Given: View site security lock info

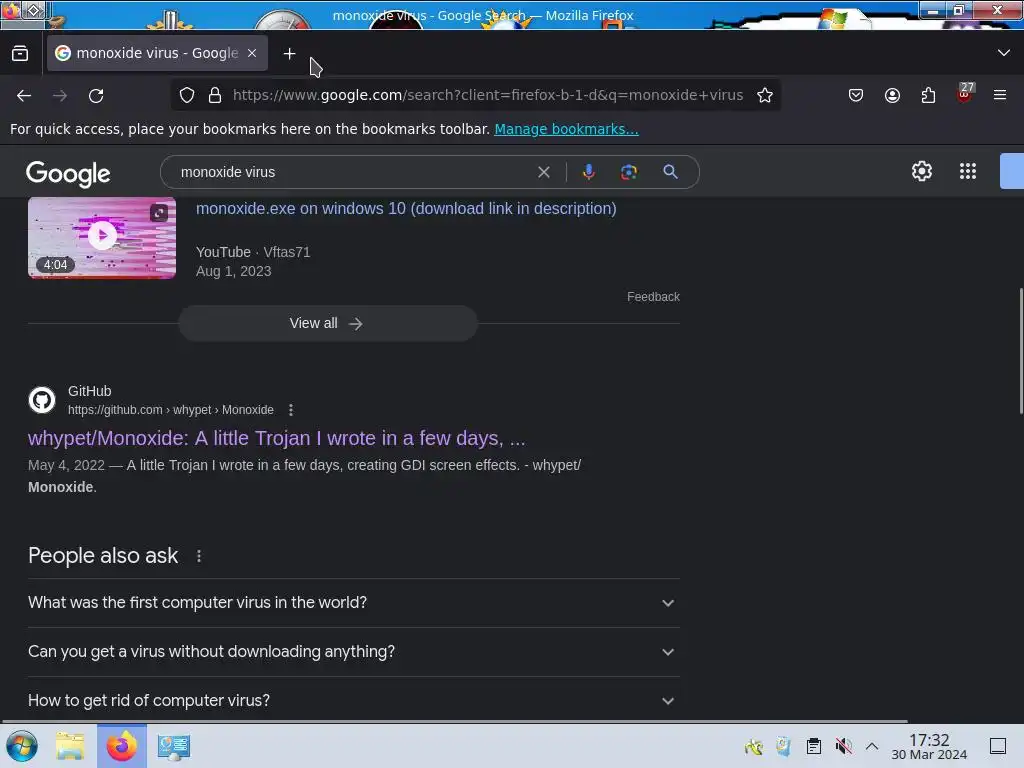Looking at the screenshot, I should (x=215, y=95).
